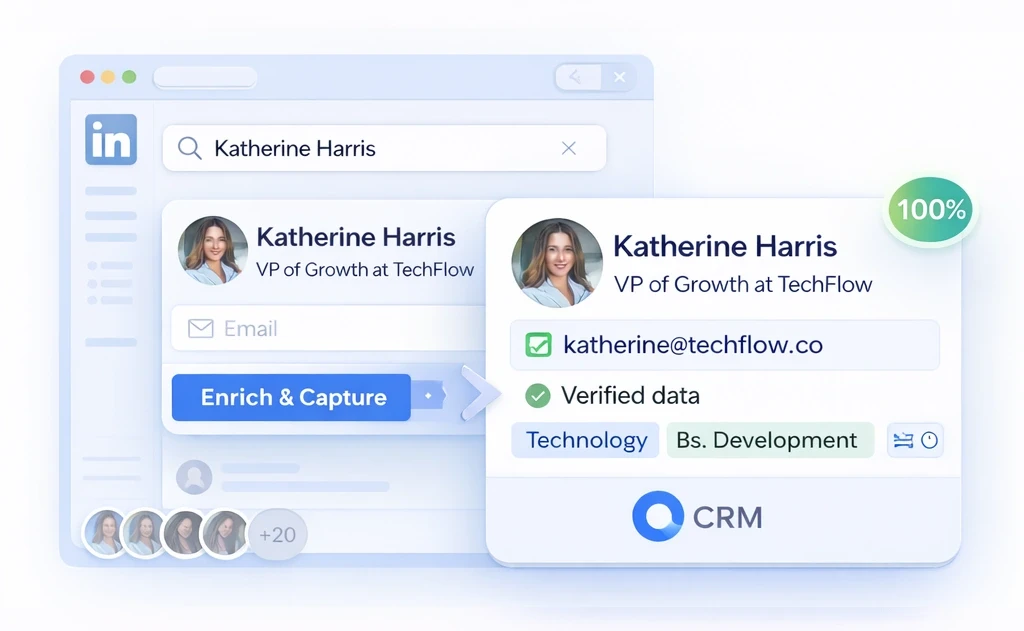
Task: Click the envelope icon in Email field
Action: pos(200,328)
